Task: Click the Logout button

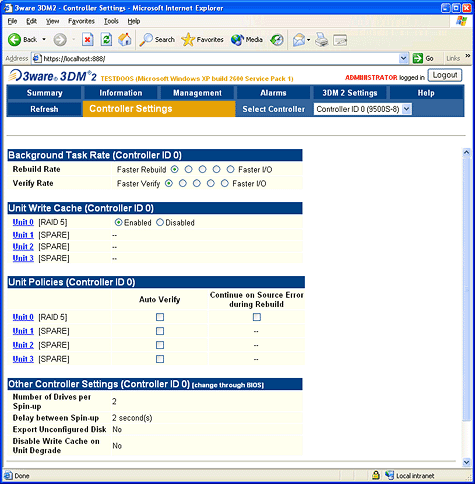Action: click(x=445, y=75)
